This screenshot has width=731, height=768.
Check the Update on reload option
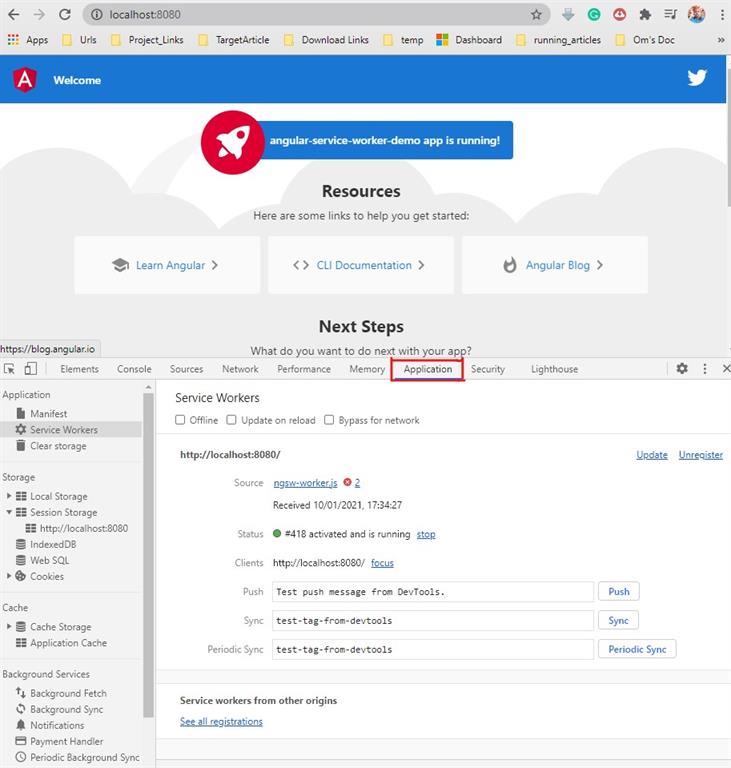coord(231,420)
